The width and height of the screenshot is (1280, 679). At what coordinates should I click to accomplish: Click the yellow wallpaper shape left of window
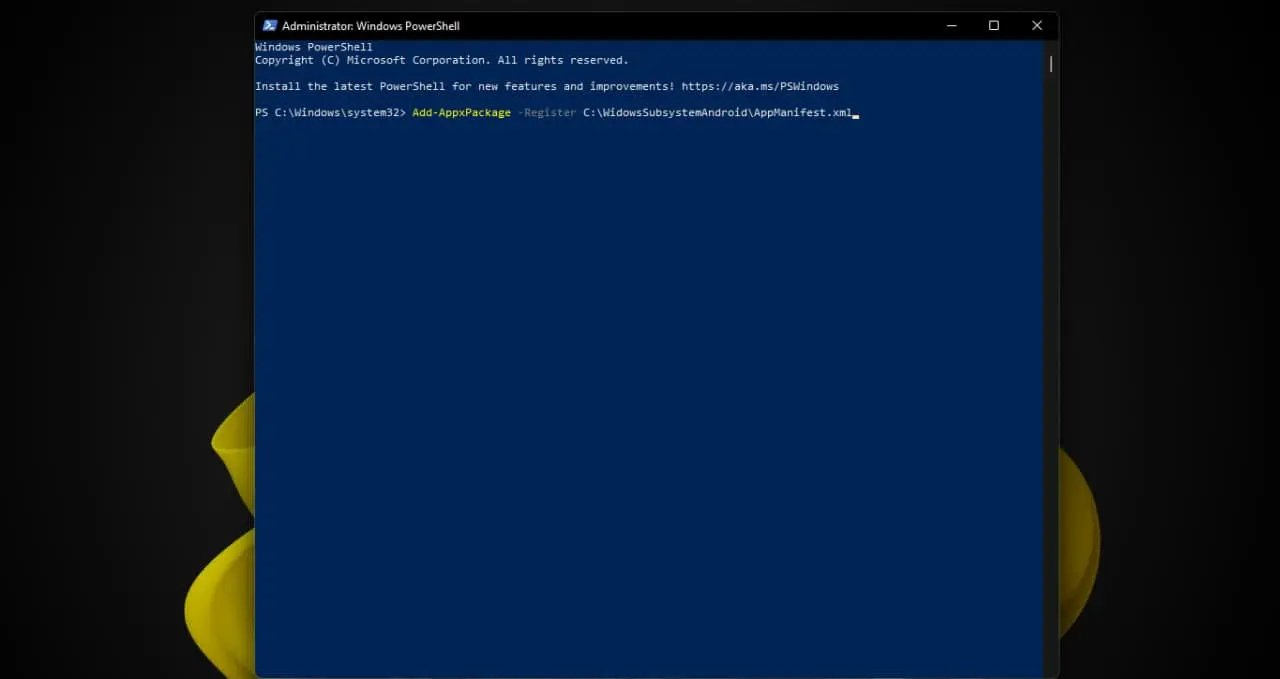(225, 560)
